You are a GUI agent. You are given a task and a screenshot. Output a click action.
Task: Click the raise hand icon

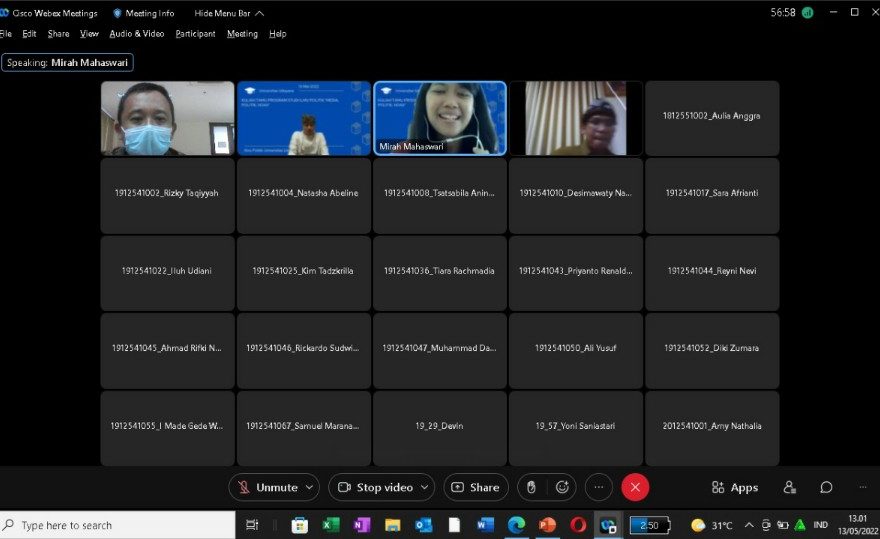(x=532, y=487)
